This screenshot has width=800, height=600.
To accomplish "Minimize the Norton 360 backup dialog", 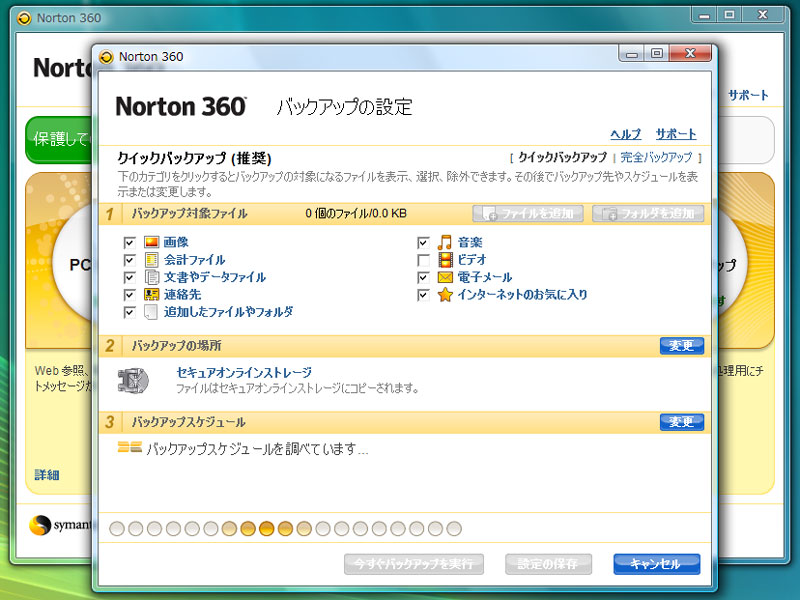I will pyautogui.click(x=632, y=54).
